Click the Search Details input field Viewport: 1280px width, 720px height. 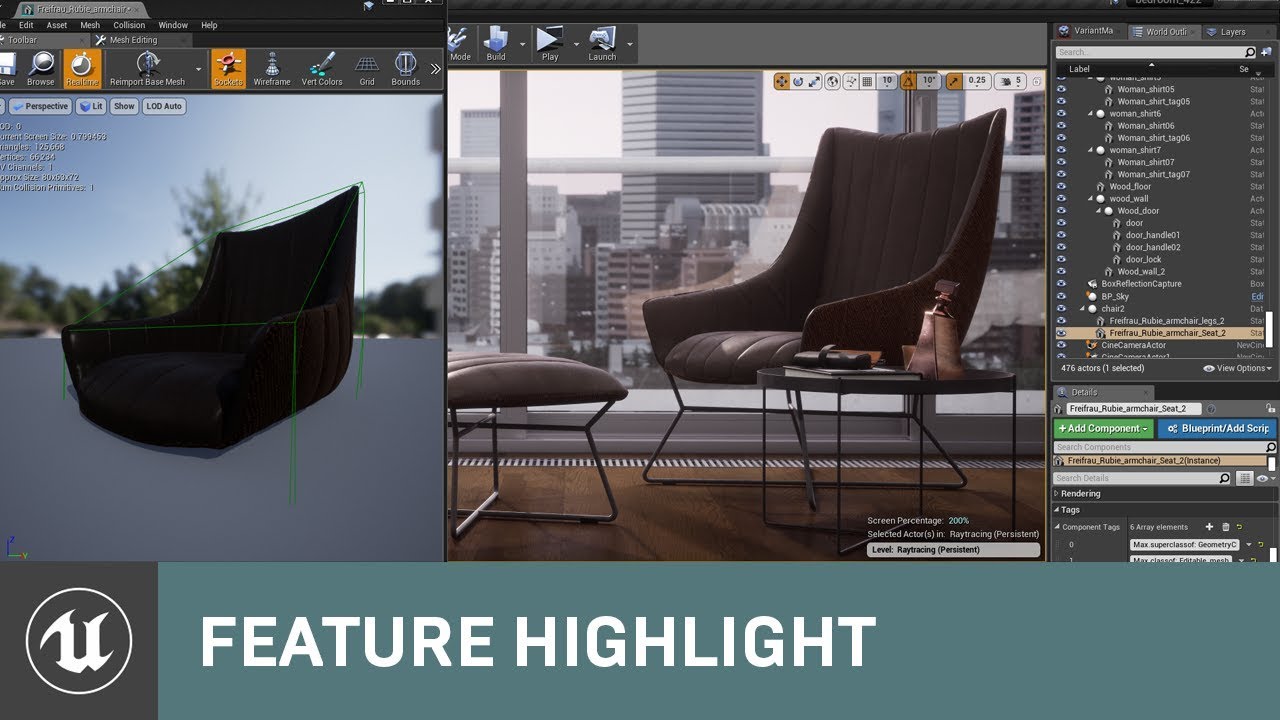(1143, 478)
